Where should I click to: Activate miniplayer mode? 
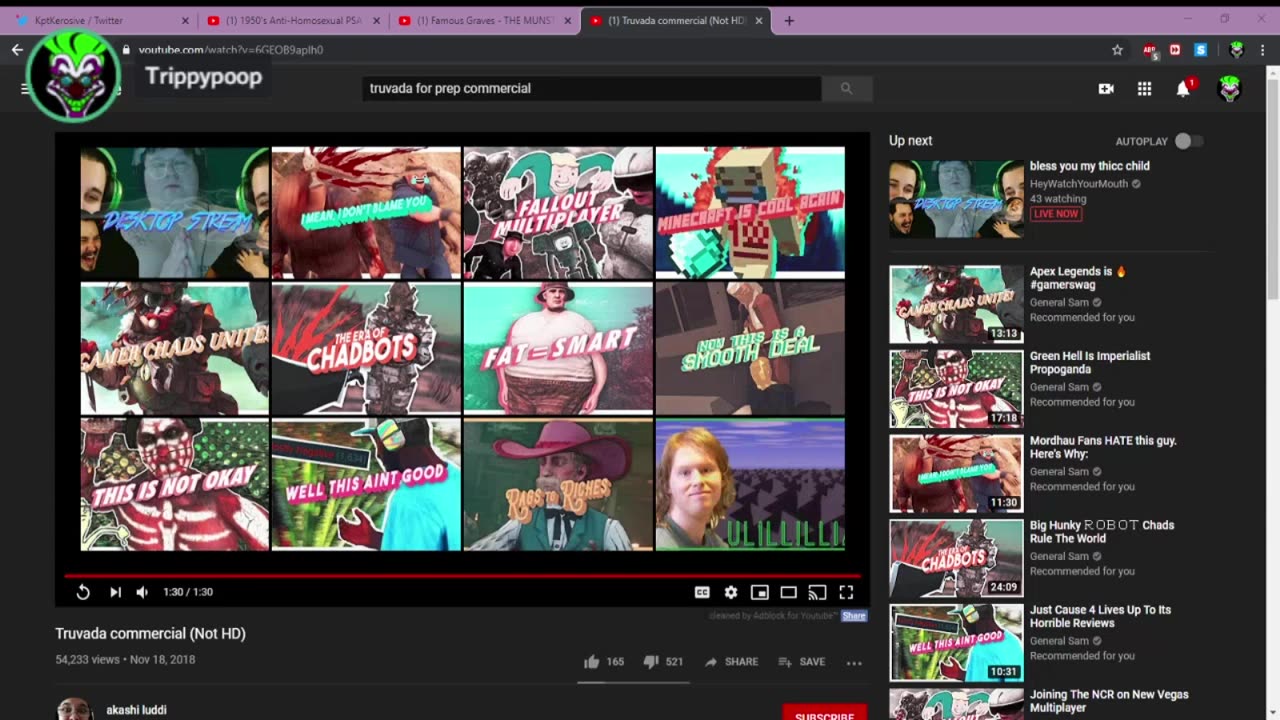click(x=760, y=592)
